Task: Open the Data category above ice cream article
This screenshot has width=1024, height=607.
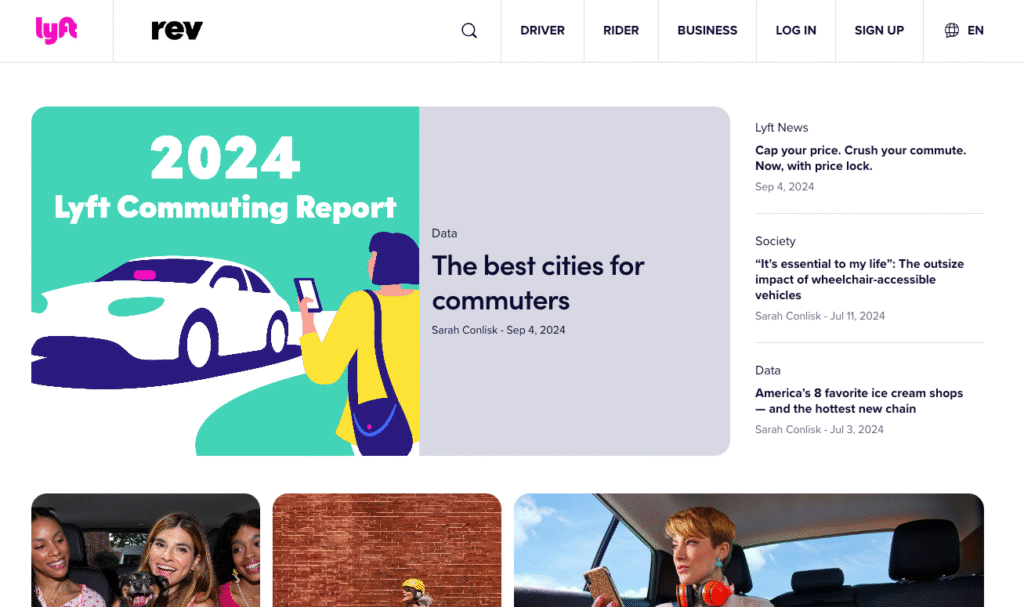Action: point(767,370)
